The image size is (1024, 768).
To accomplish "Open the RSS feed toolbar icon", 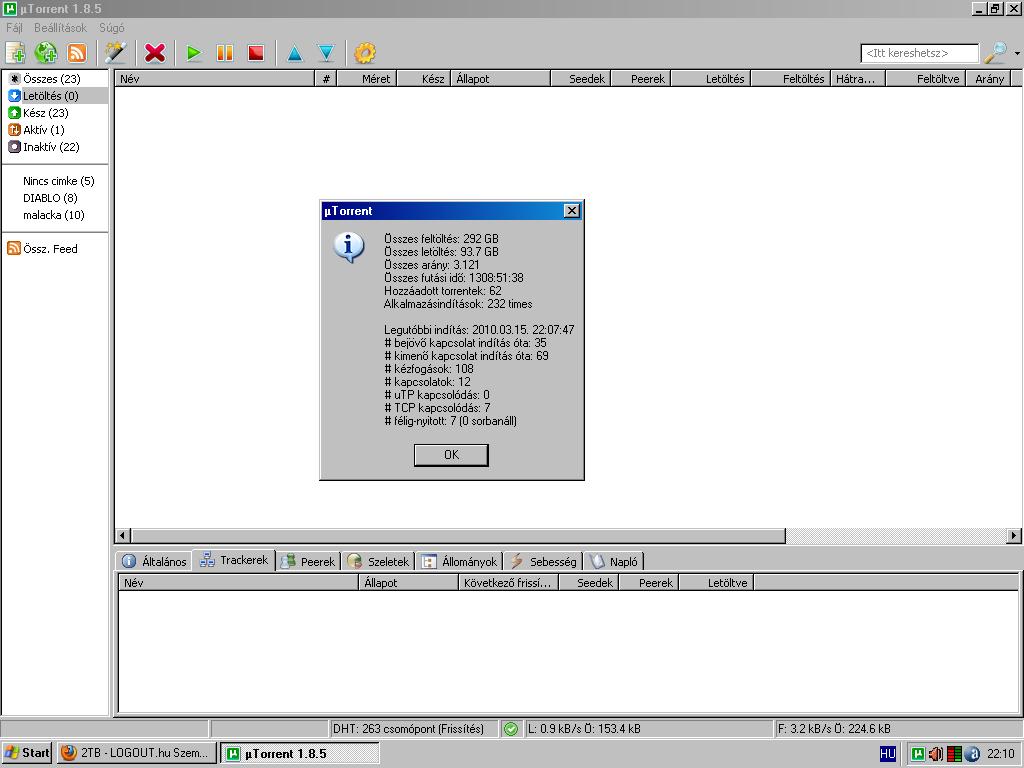I will click(x=77, y=53).
